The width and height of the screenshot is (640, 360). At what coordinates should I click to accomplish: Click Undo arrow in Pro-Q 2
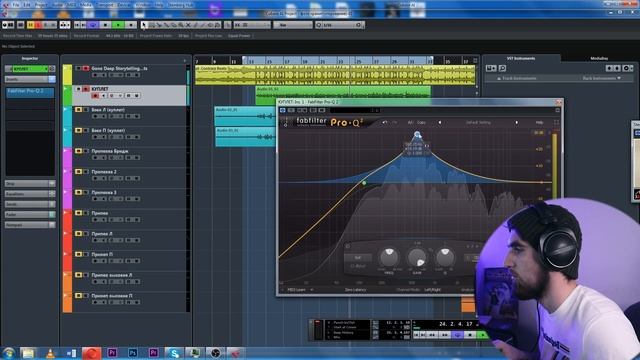point(384,122)
